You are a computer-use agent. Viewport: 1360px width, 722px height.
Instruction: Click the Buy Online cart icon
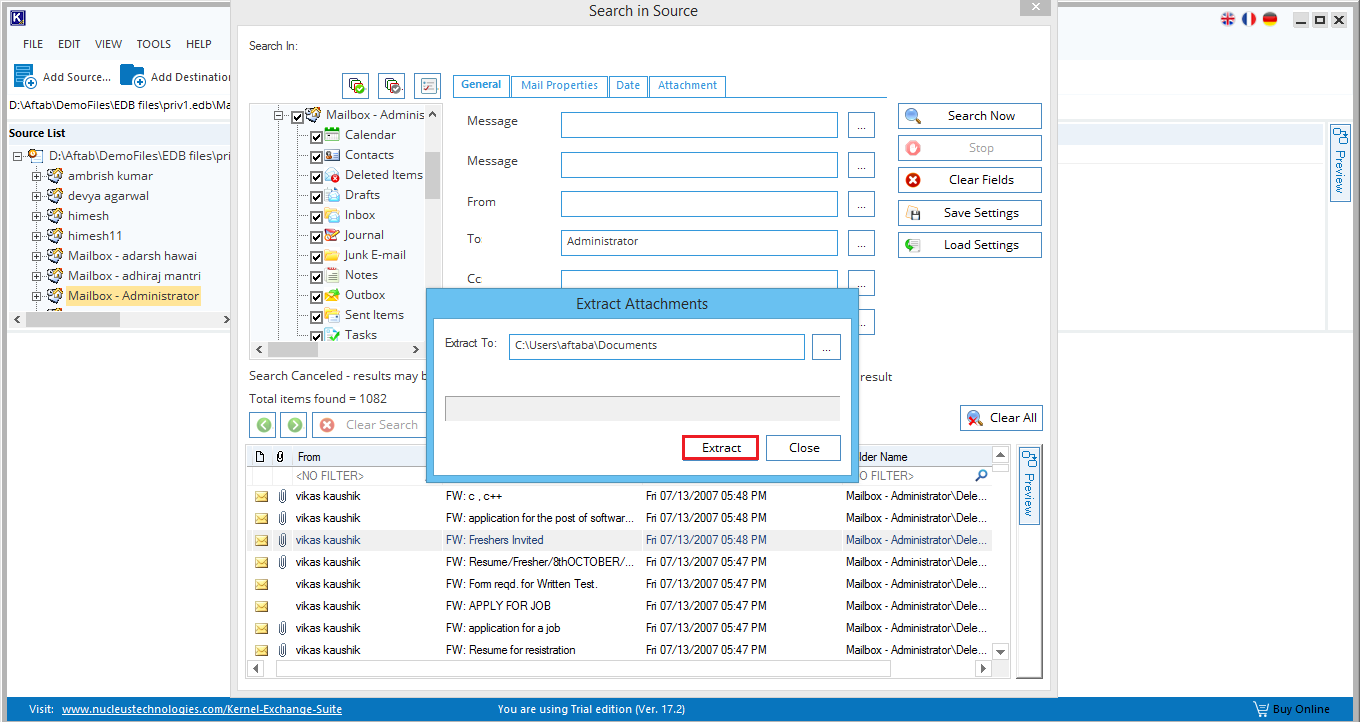click(1261, 709)
